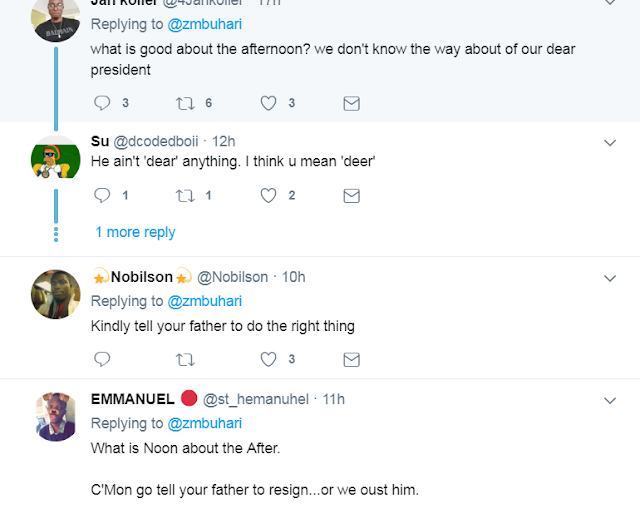Show '1 more reply' in thread

pyautogui.click(x=135, y=232)
